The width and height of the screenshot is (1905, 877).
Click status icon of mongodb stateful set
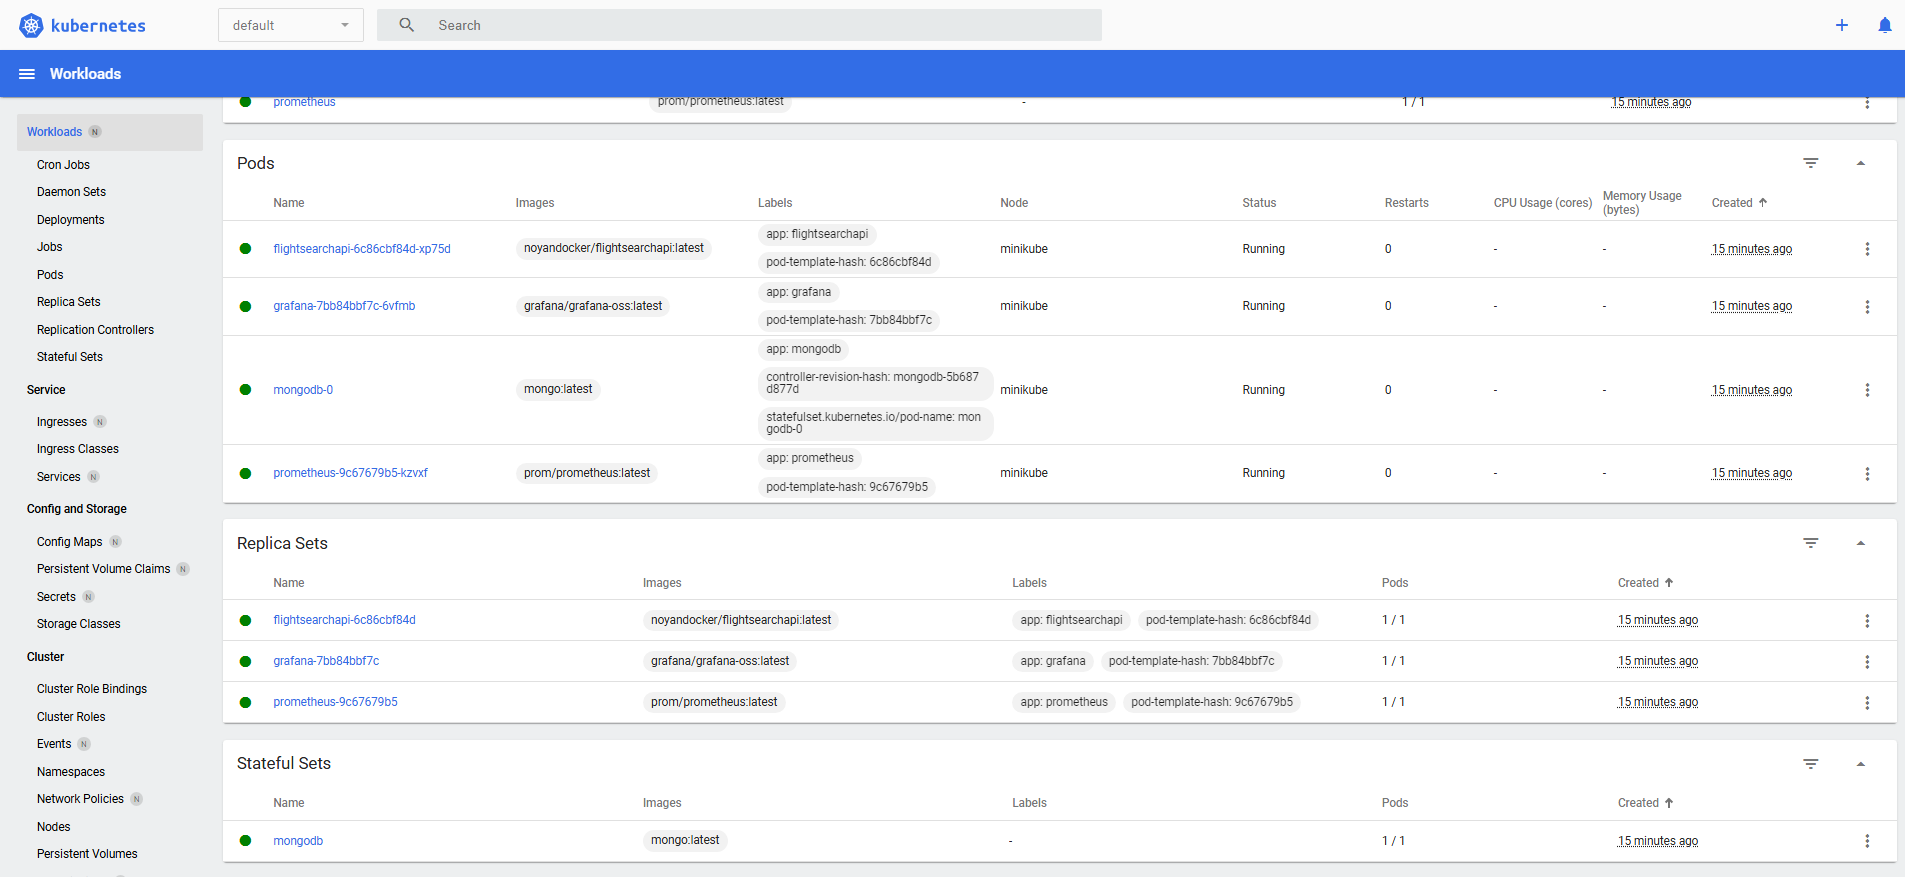245,841
